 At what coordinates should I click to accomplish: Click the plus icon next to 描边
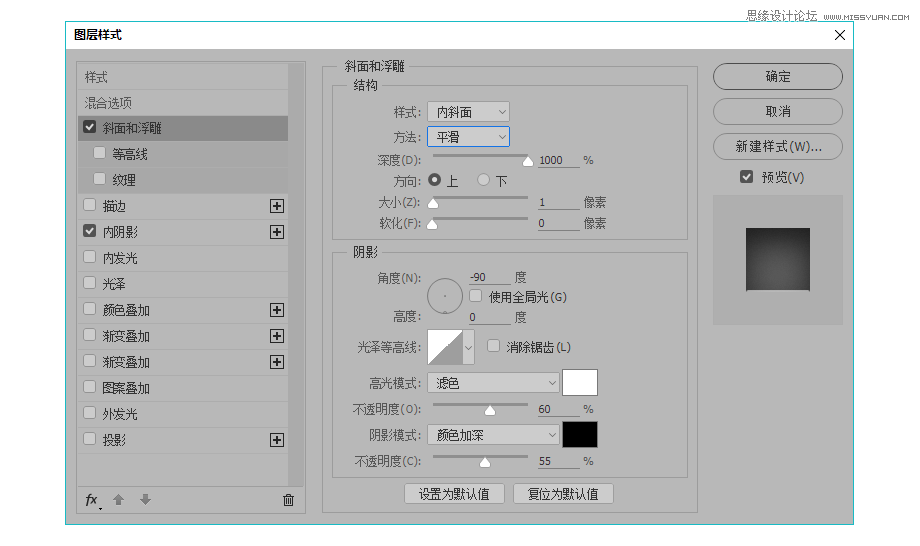click(277, 206)
